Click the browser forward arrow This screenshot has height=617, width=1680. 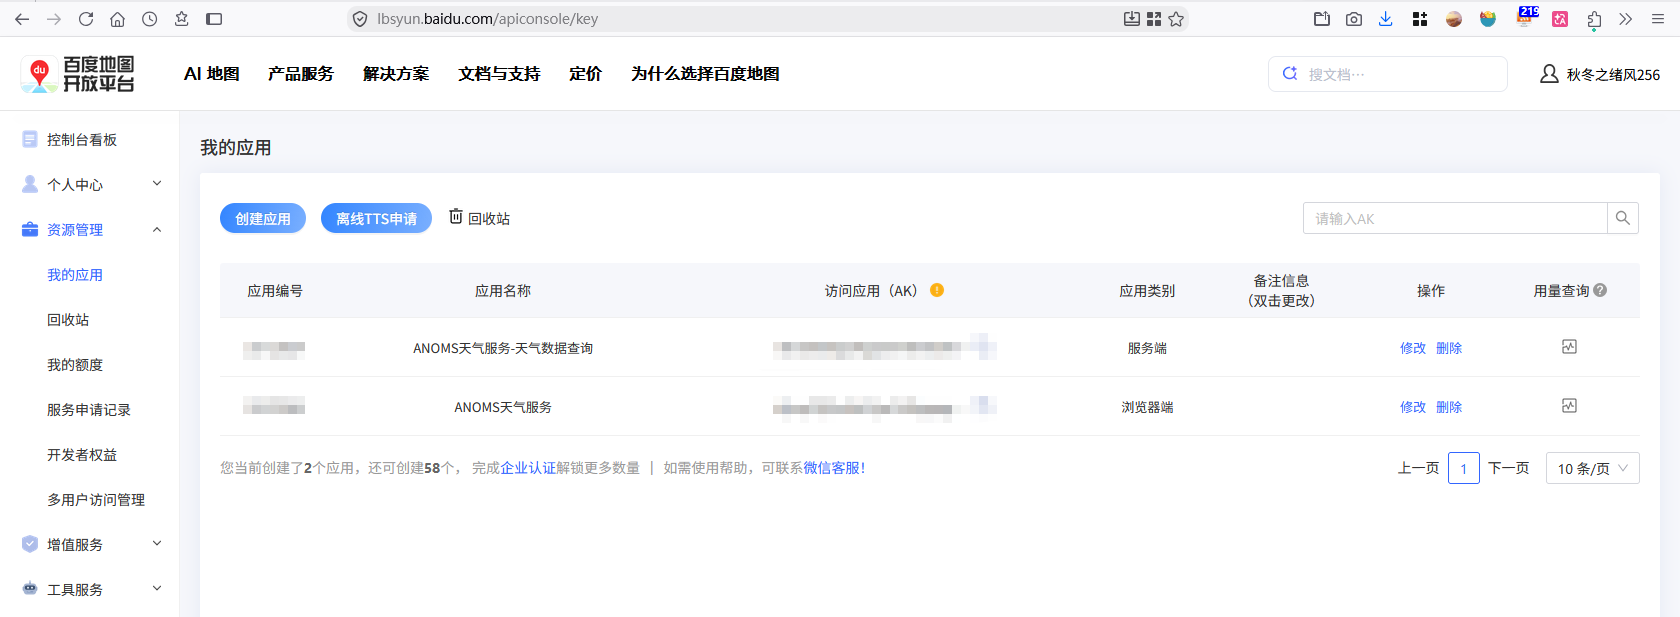point(54,19)
